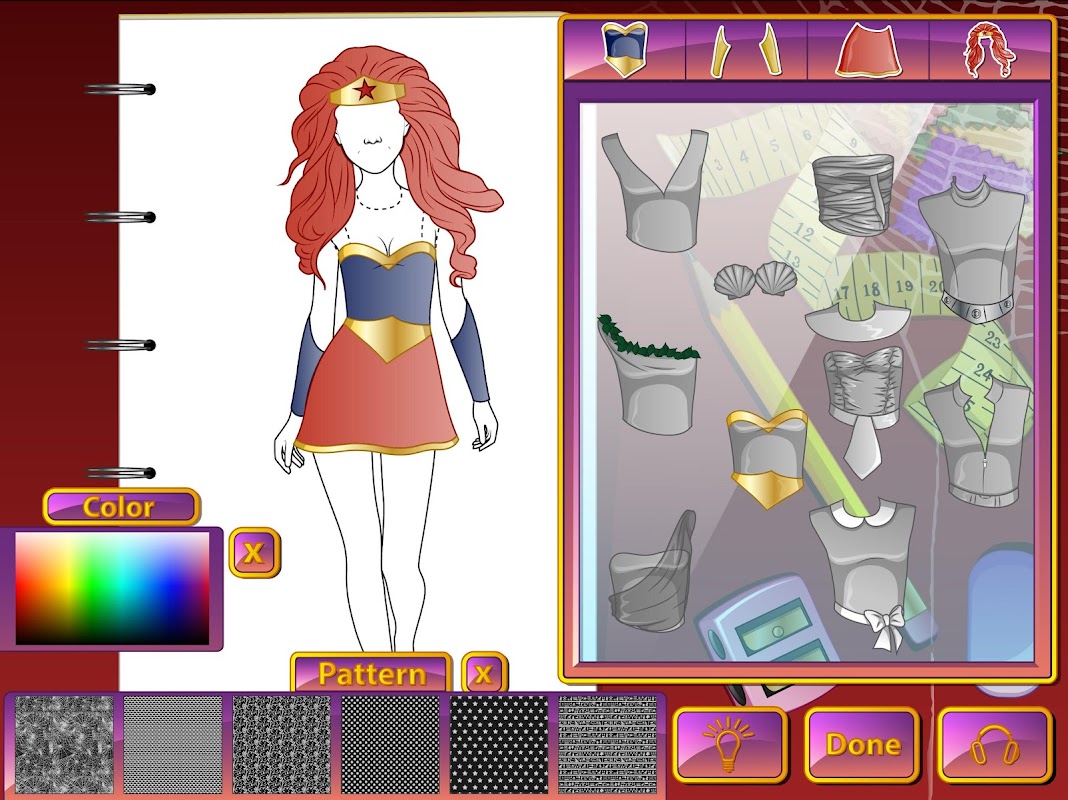Pick the sleeveless high-collar belted top
Screen dimensions: 1068x800
(972, 250)
